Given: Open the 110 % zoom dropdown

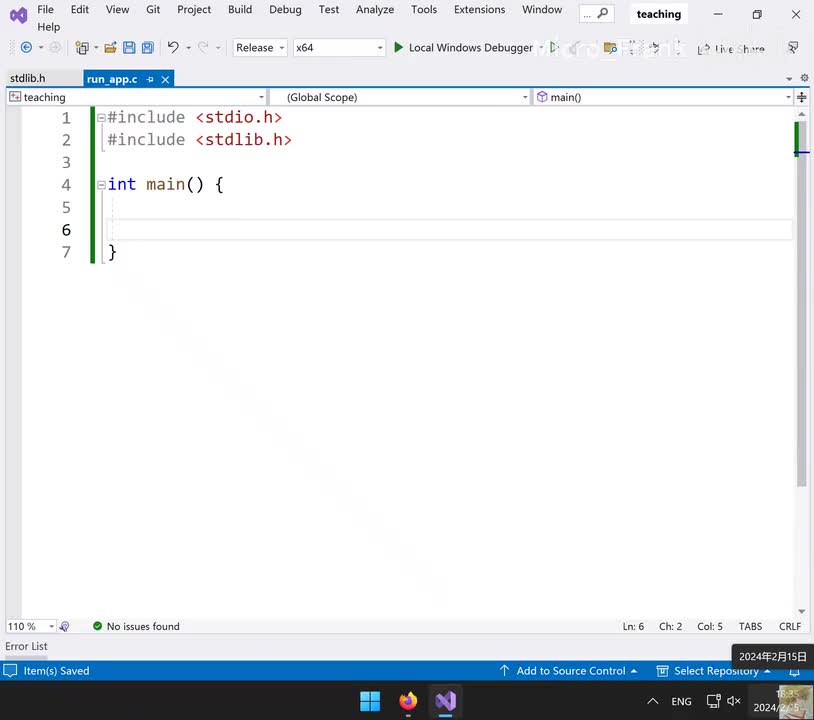Looking at the screenshot, I should tap(30, 626).
